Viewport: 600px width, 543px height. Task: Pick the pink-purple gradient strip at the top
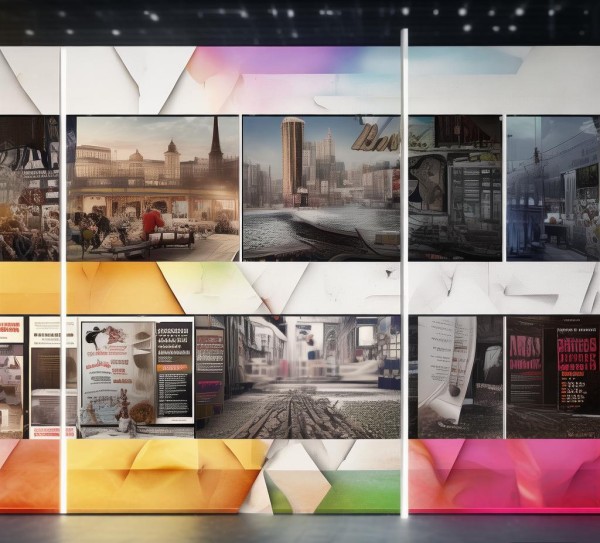click(268, 60)
